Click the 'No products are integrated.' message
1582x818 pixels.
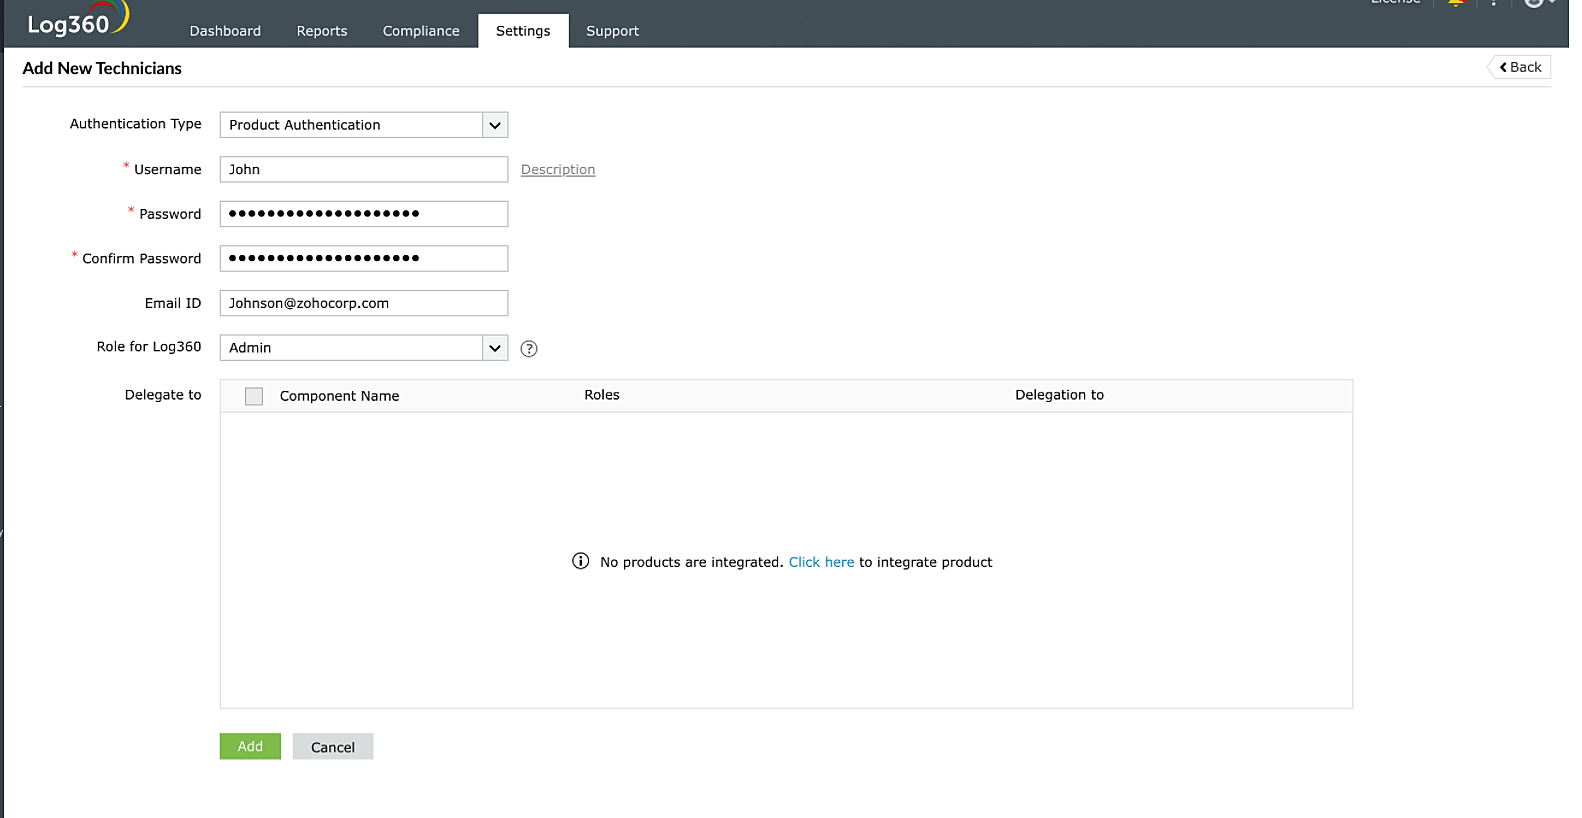[x=692, y=562]
